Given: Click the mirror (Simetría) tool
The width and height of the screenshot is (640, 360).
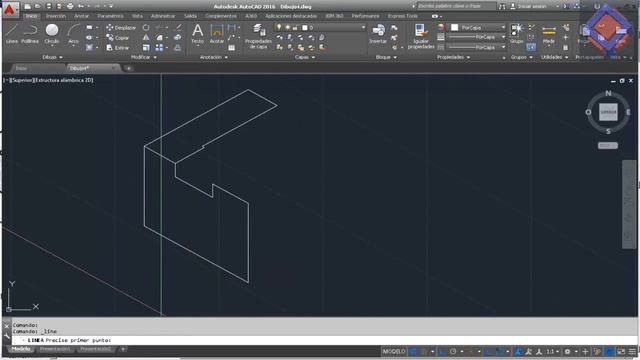Looking at the screenshot, I should [146, 38].
